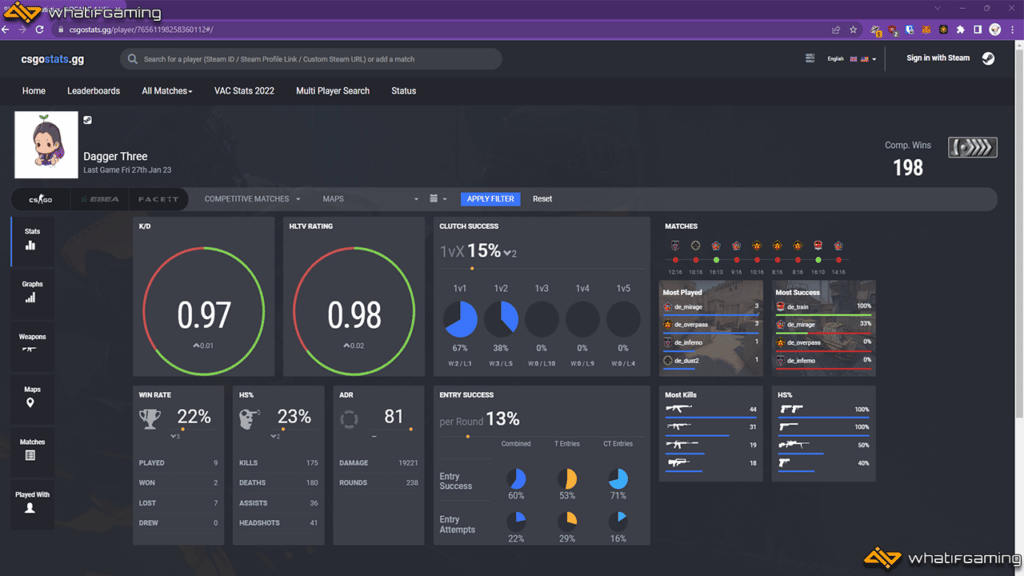Viewport: 1024px width, 576px height.
Task: Open the 12:16 match map icon
Action: [675, 246]
